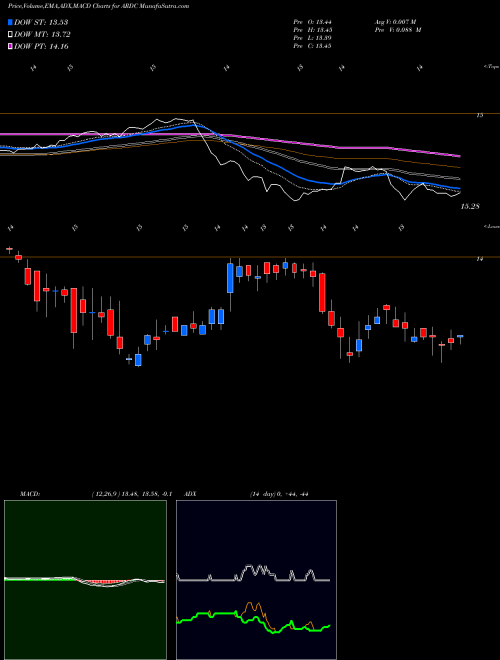Click the '14' price axis label on candlestick chart
The image size is (500, 660).
(480, 259)
